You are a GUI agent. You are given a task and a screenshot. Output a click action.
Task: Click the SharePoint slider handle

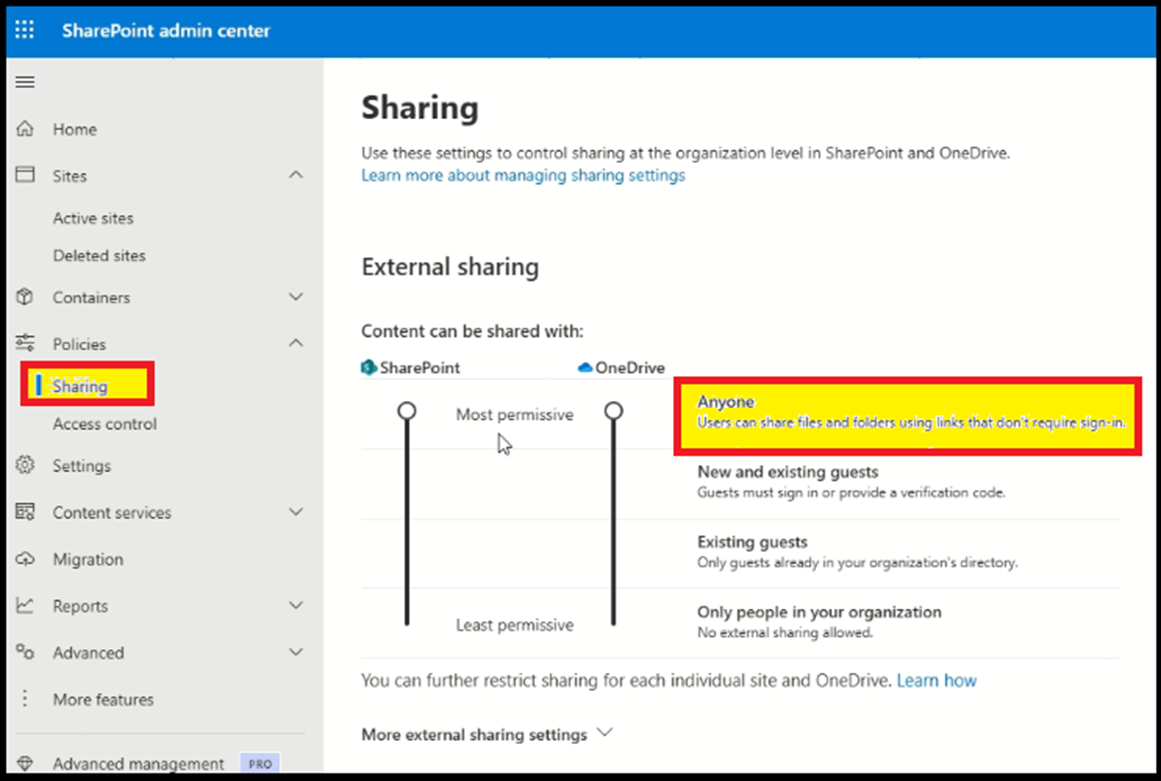tap(406, 411)
